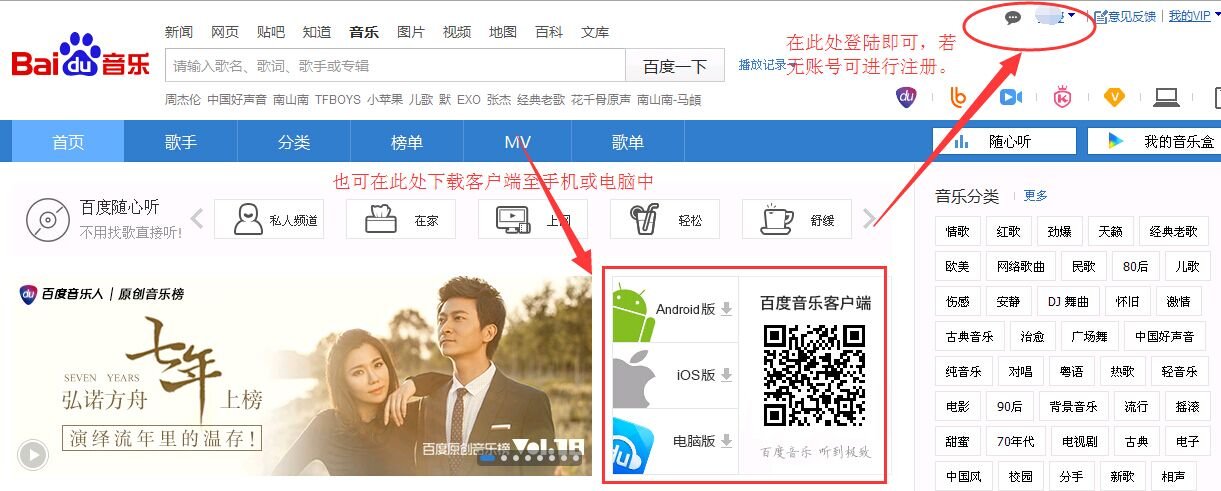Viewport: 1221px width, 491px height.
Task: Click the Baidu Music logo
Action: click(x=80, y=56)
